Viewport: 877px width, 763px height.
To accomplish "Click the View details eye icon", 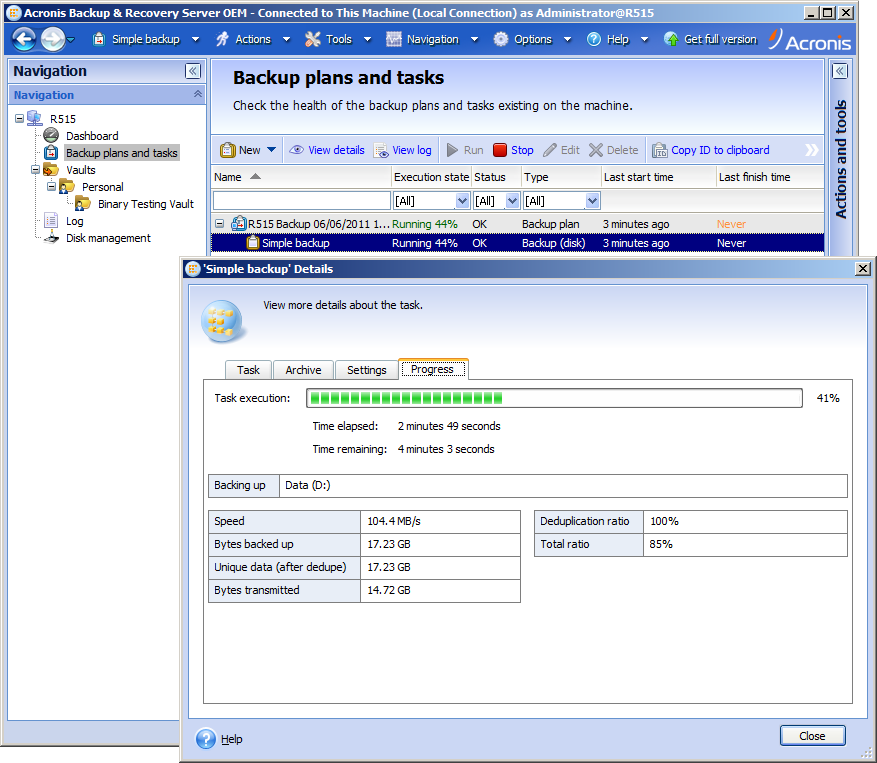I will point(296,150).
